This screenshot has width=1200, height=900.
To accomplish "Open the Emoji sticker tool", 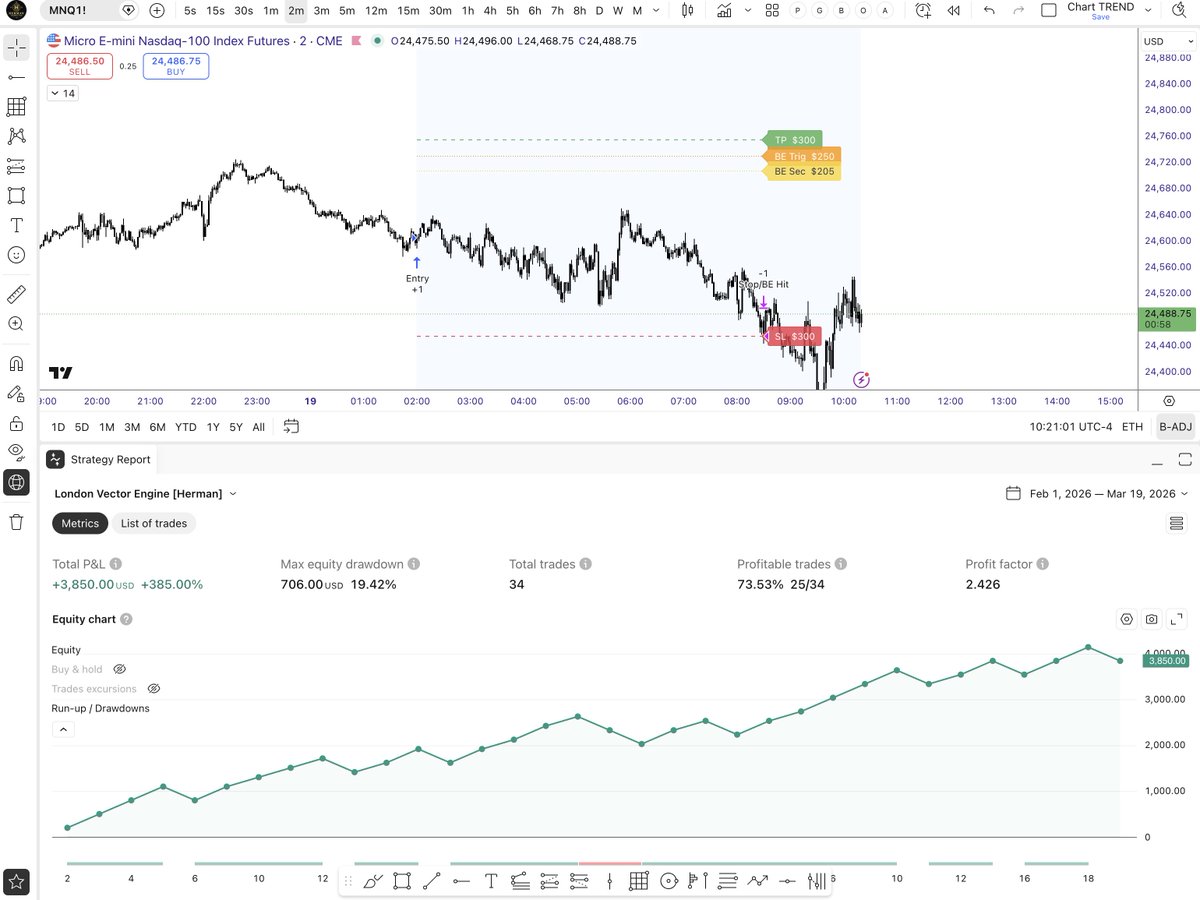I will click(x=16, y=255).
